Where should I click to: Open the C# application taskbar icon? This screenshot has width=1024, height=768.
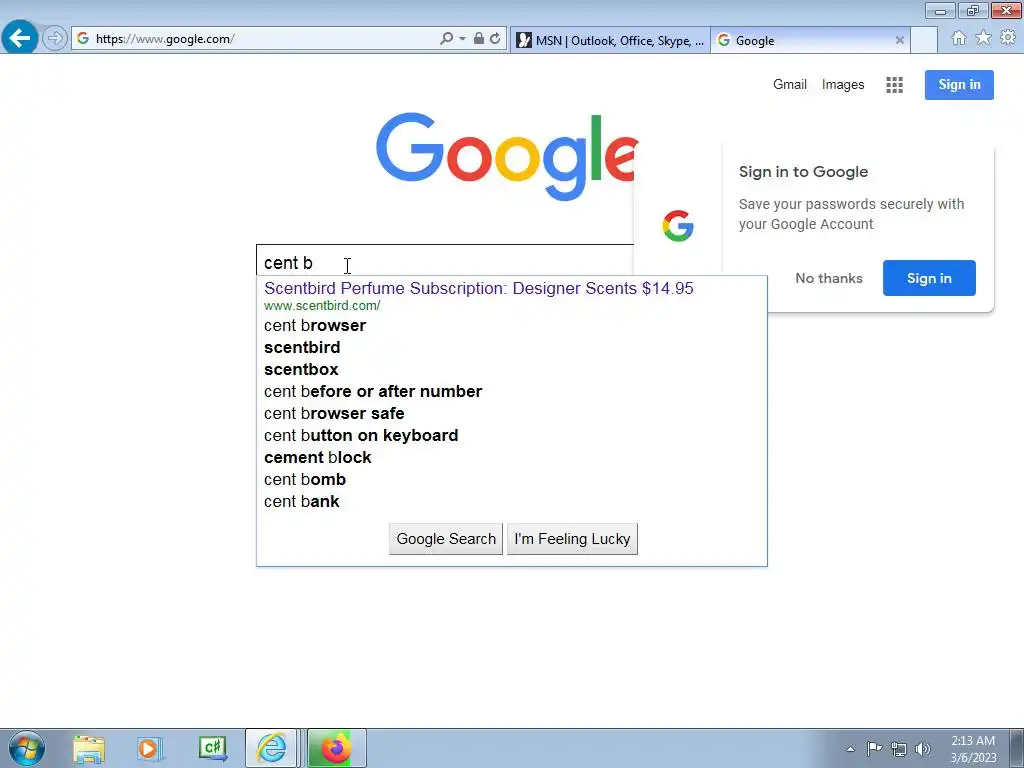[212, 749]
